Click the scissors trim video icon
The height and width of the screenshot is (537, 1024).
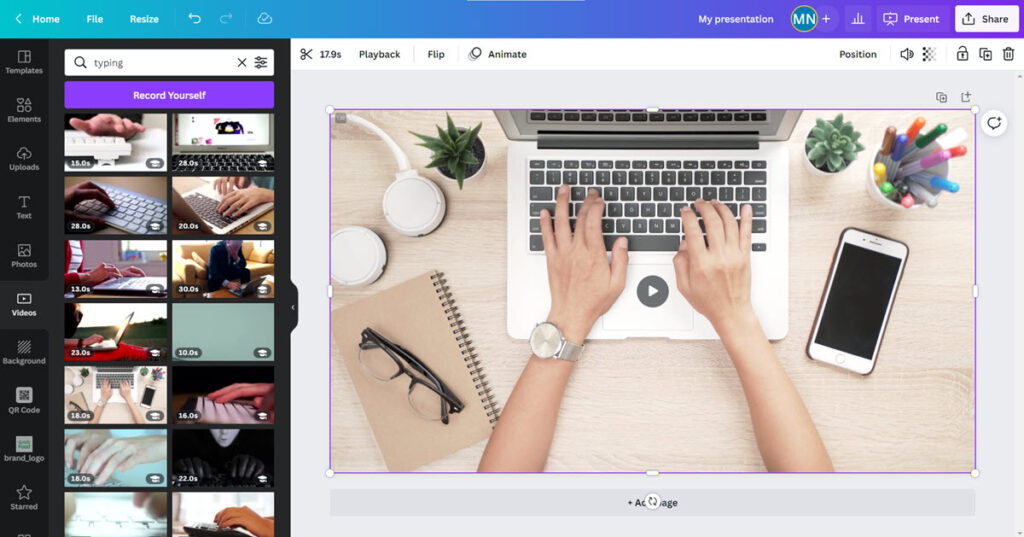point(306,54)
